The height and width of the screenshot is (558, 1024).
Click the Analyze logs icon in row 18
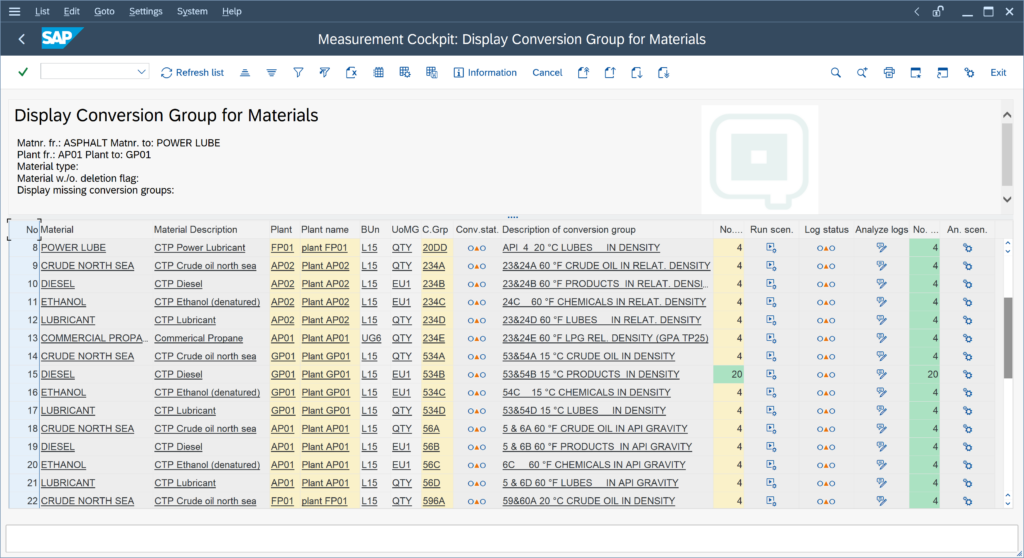point(882,429)
